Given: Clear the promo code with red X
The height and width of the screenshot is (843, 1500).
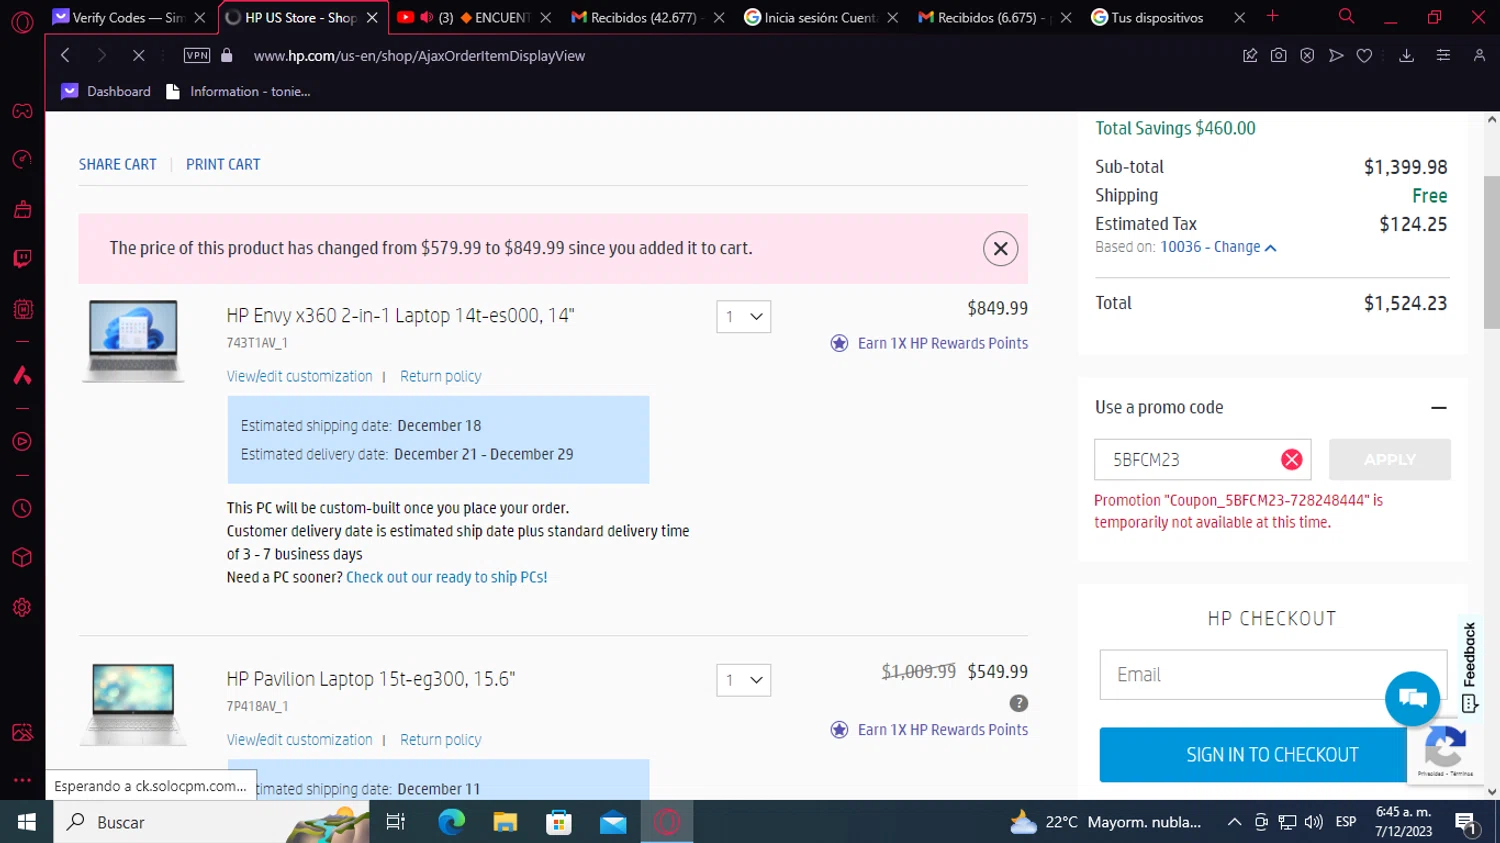Looking at the screenshot, I should coord(1291,459).
